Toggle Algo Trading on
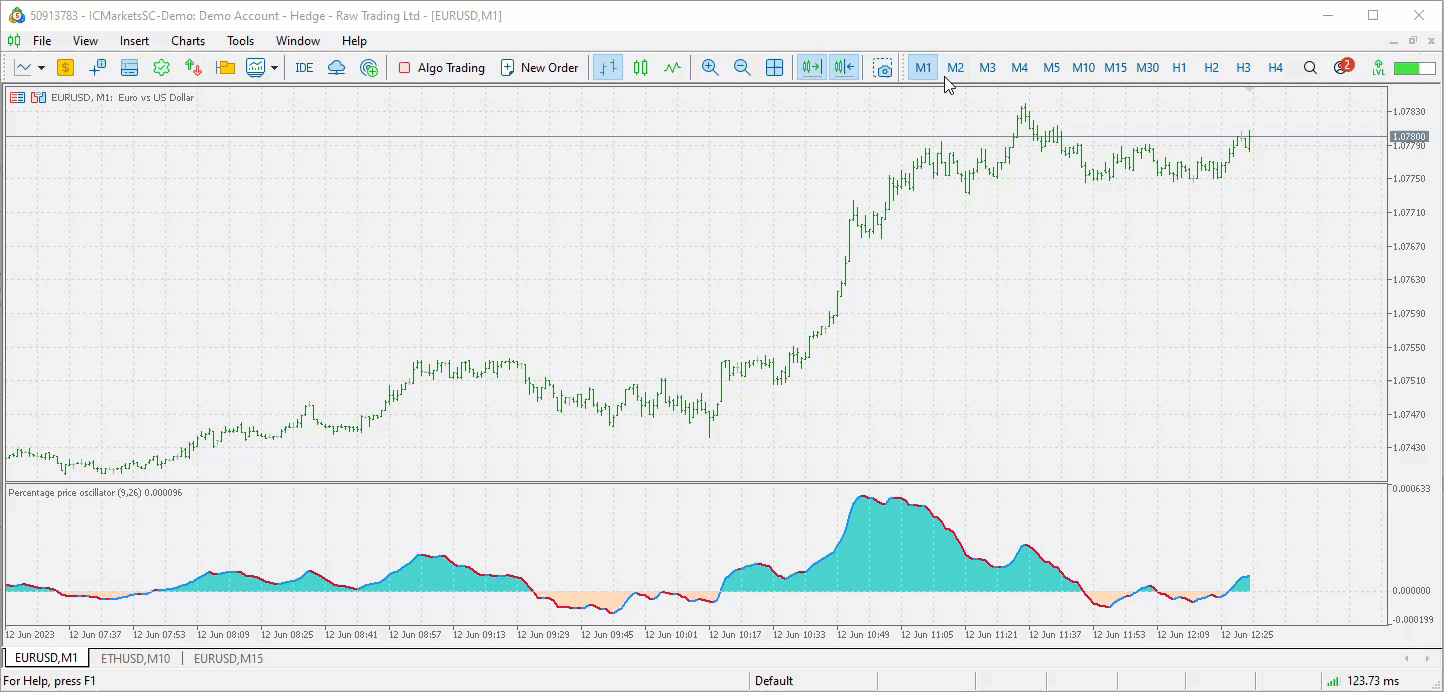 coord(441,67)
